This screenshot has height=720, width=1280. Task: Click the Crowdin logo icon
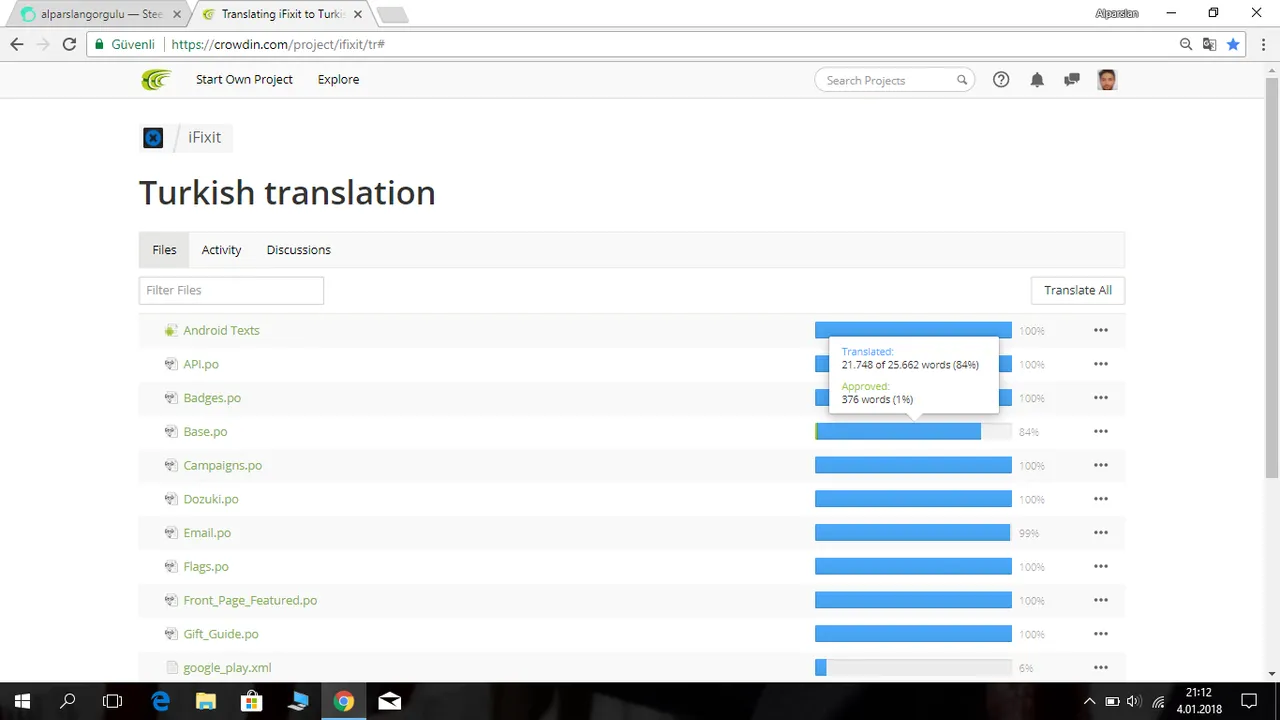156,80
